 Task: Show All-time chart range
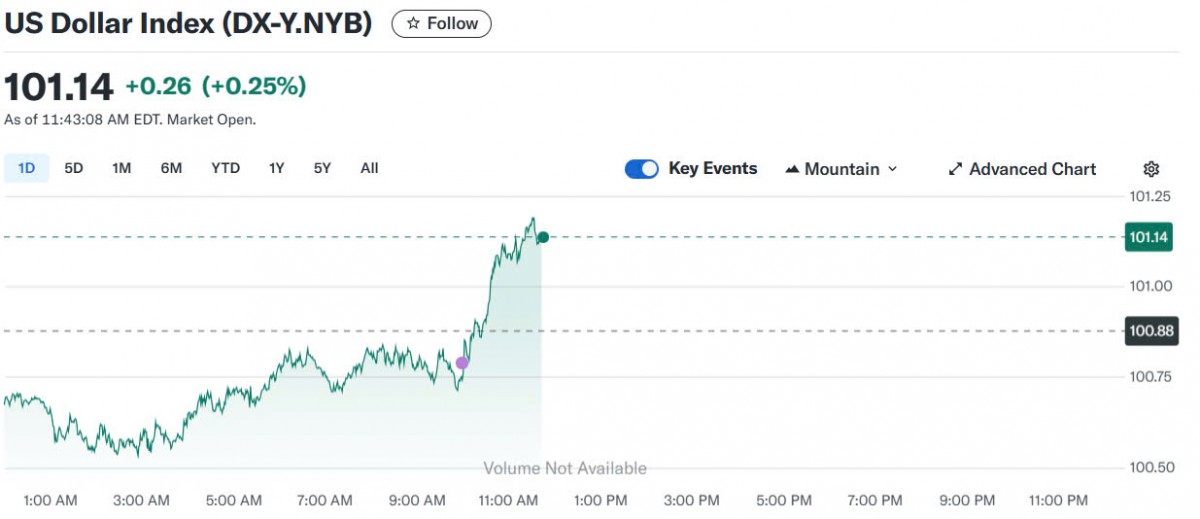pos(369,168)
